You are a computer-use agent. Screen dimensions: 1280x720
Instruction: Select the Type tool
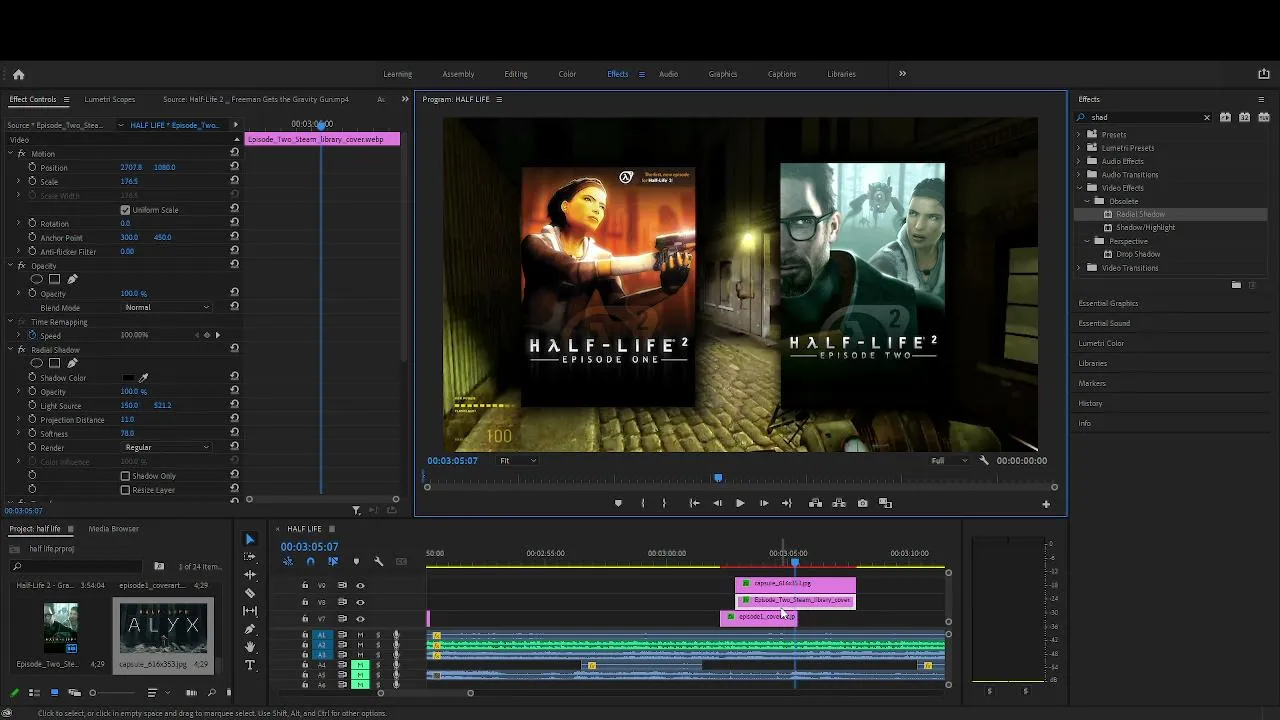pos(250,665)
